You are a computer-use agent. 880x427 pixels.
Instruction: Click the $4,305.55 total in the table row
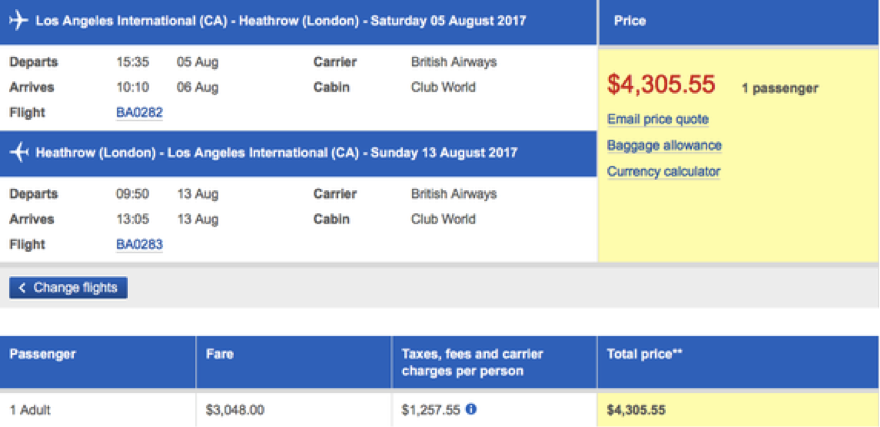click(x=636, y=410)
